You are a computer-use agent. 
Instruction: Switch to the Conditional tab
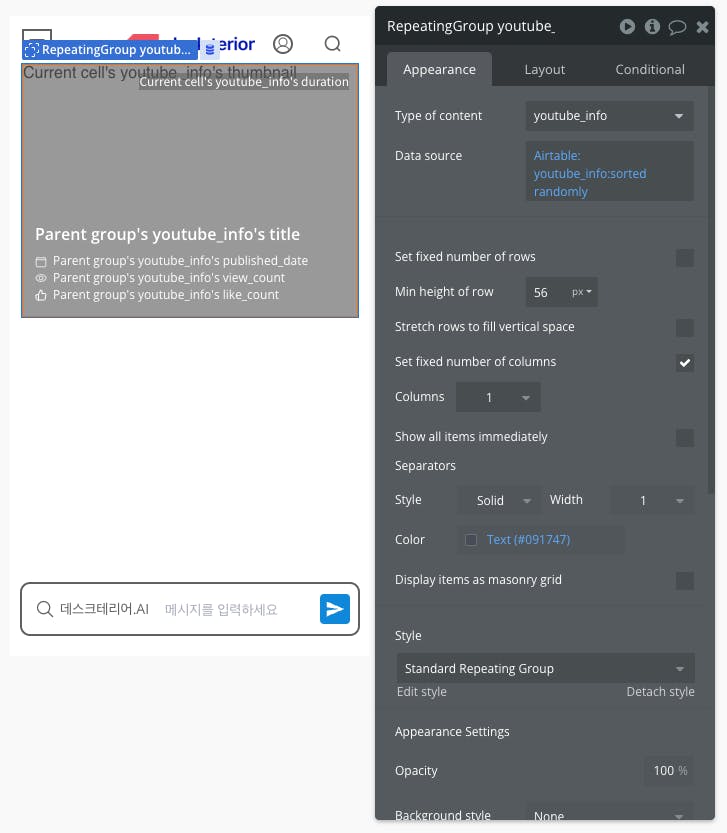pyautogui.click(x=649, y=70)
